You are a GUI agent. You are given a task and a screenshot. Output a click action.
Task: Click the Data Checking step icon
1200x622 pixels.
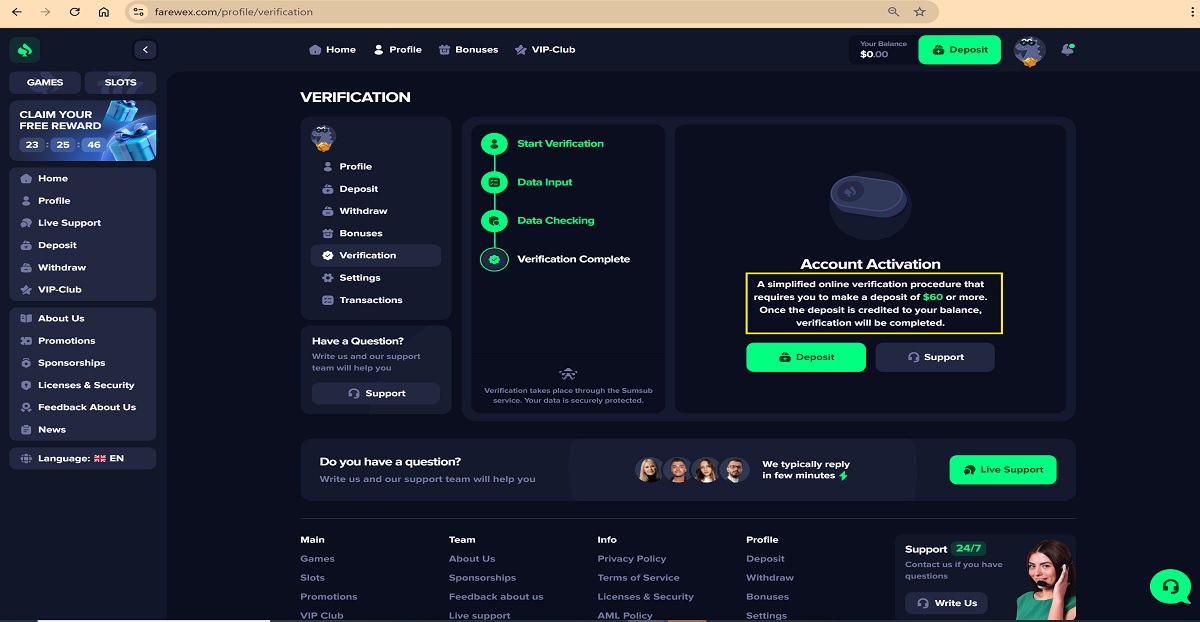pyautogui.click(x=494, y=221)
